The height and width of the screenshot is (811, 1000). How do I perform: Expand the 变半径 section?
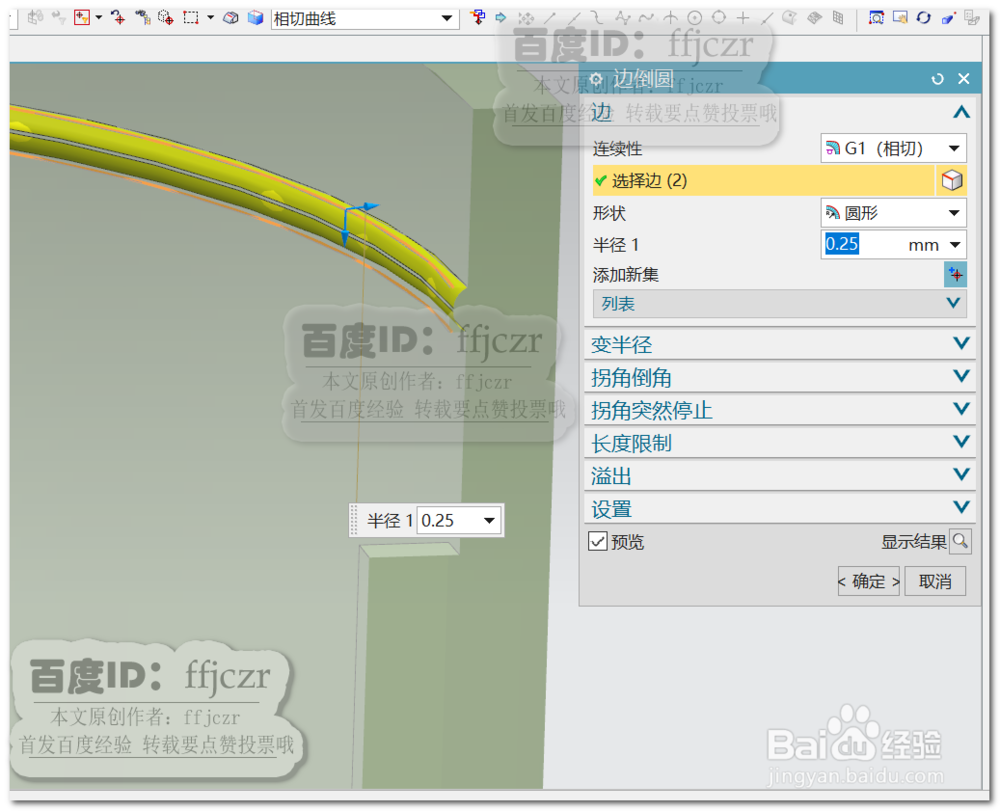(x=779, y=344)
